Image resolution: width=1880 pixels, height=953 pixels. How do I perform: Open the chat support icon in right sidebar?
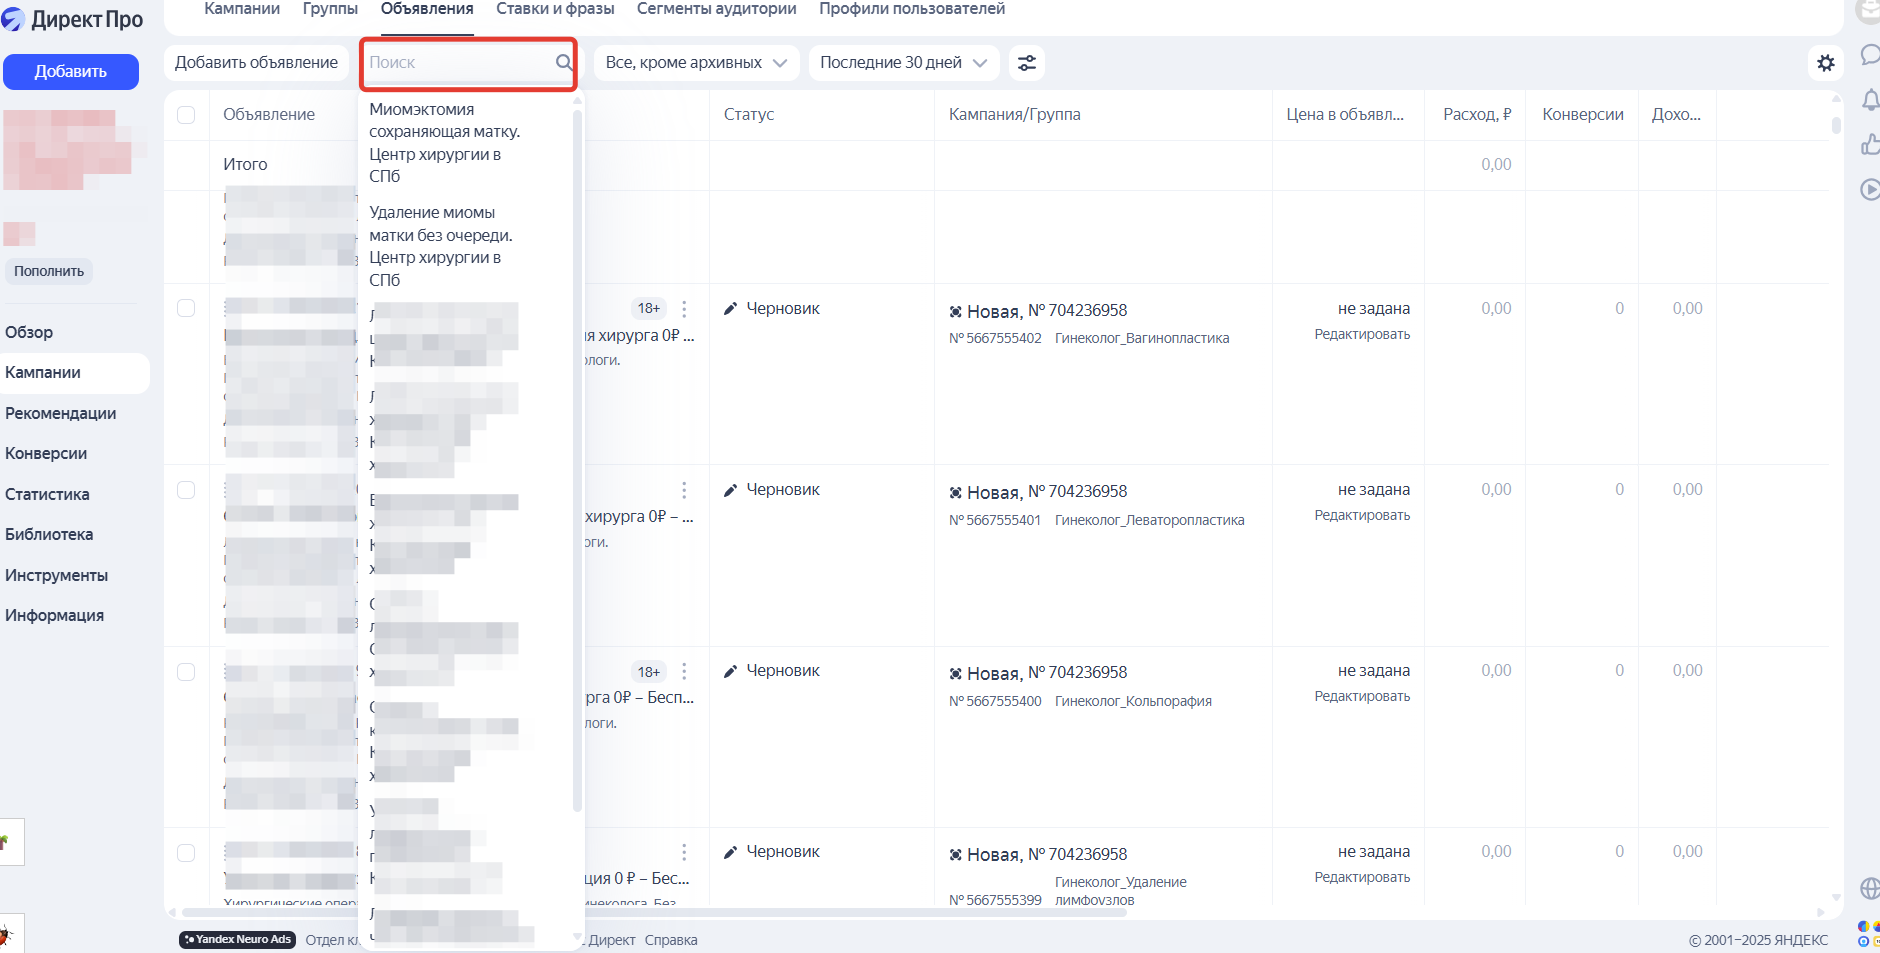click(1870, 56)
